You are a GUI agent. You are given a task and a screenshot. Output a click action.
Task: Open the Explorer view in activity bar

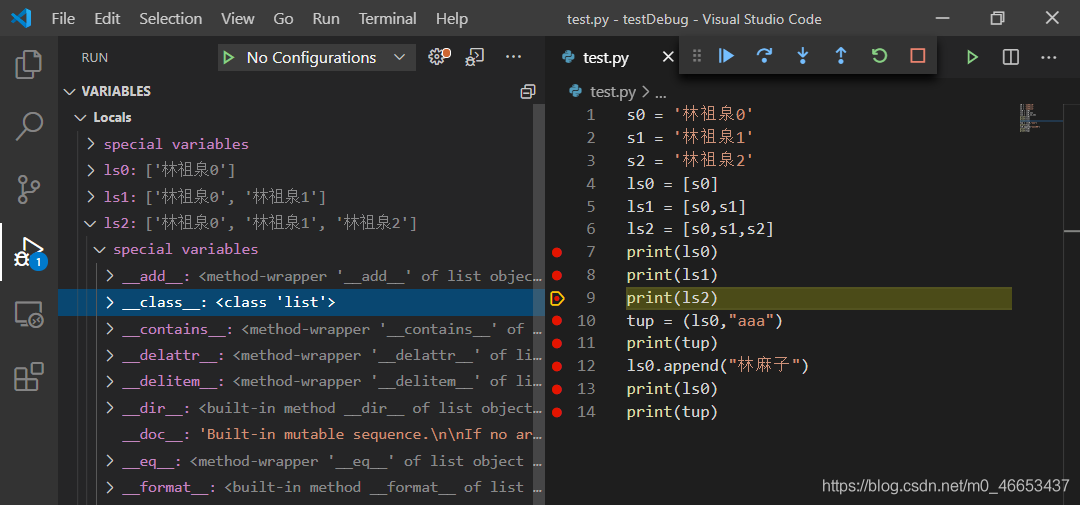coord(29,65)
